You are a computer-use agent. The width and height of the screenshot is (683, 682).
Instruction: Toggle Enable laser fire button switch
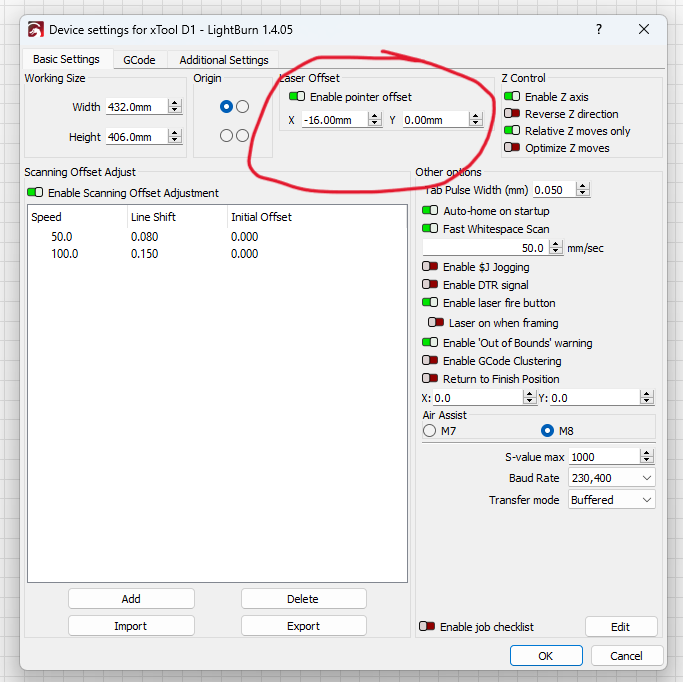[x=430, y=302]
